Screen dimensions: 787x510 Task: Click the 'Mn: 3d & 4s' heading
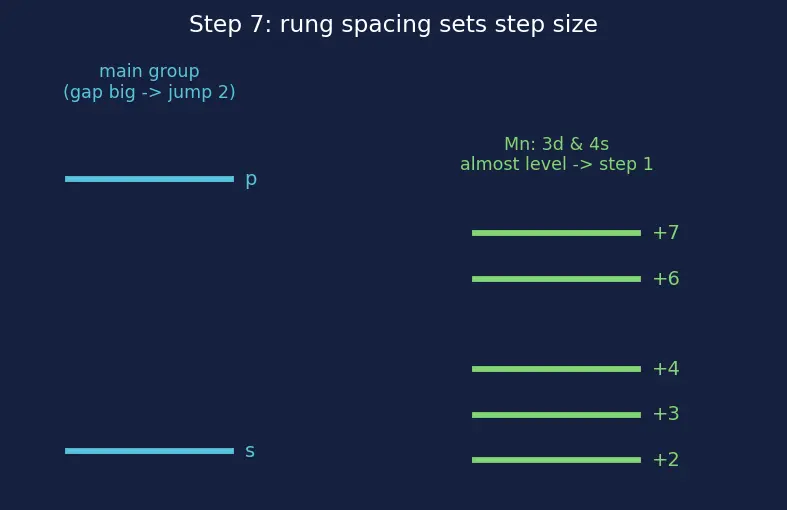(556, 144)
